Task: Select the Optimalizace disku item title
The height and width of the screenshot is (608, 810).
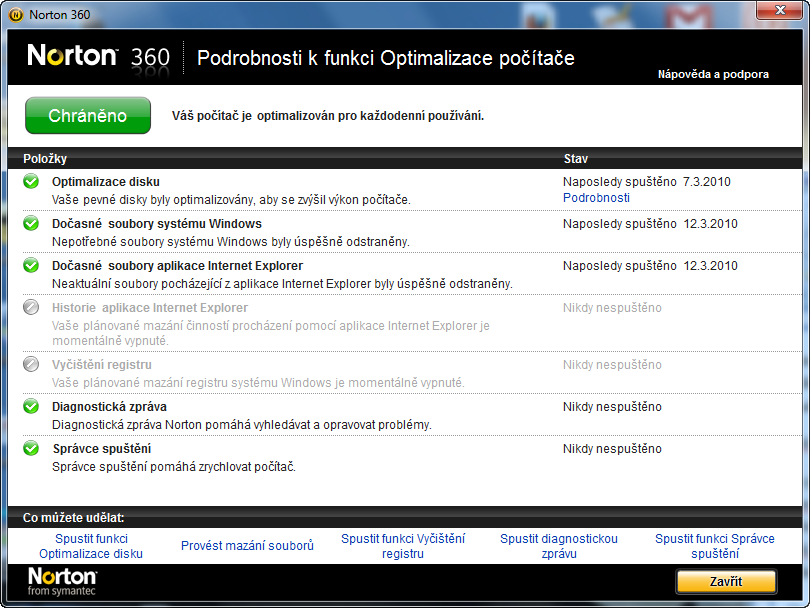Action: point(106,181)
